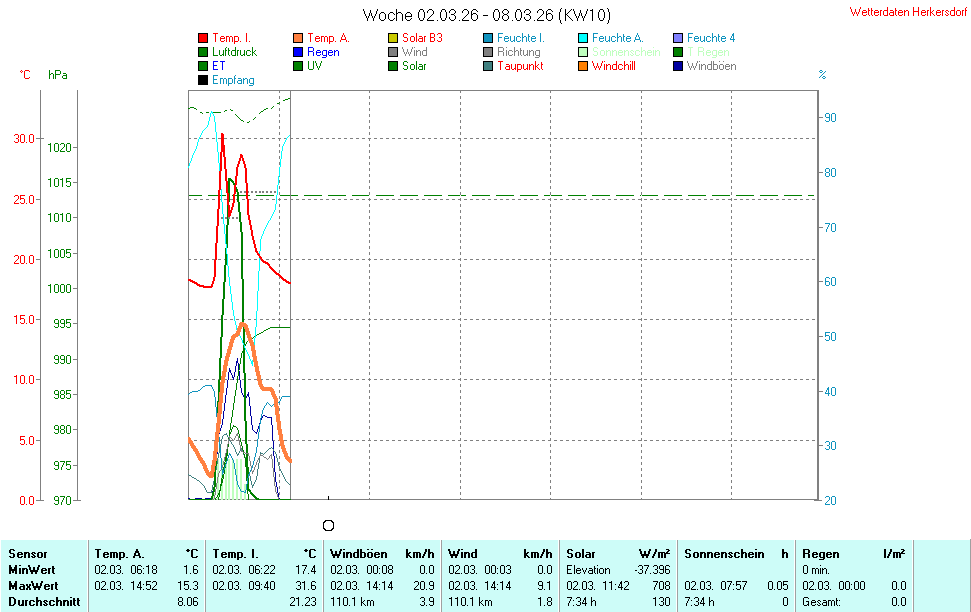Click the Windböen km/h table header
The width and height of the screenshot is (971, 612).
click(381, 554)
